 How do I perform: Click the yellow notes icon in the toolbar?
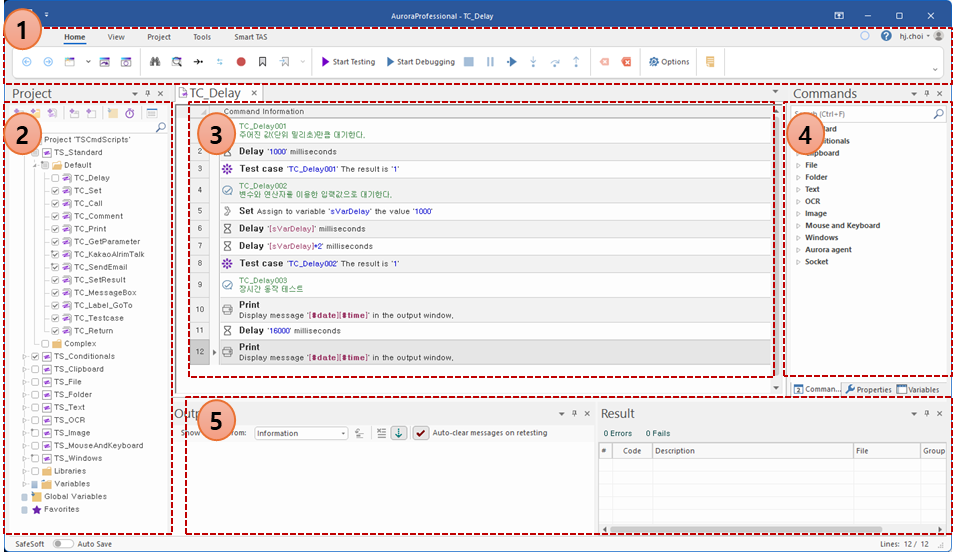click(710, 61)
